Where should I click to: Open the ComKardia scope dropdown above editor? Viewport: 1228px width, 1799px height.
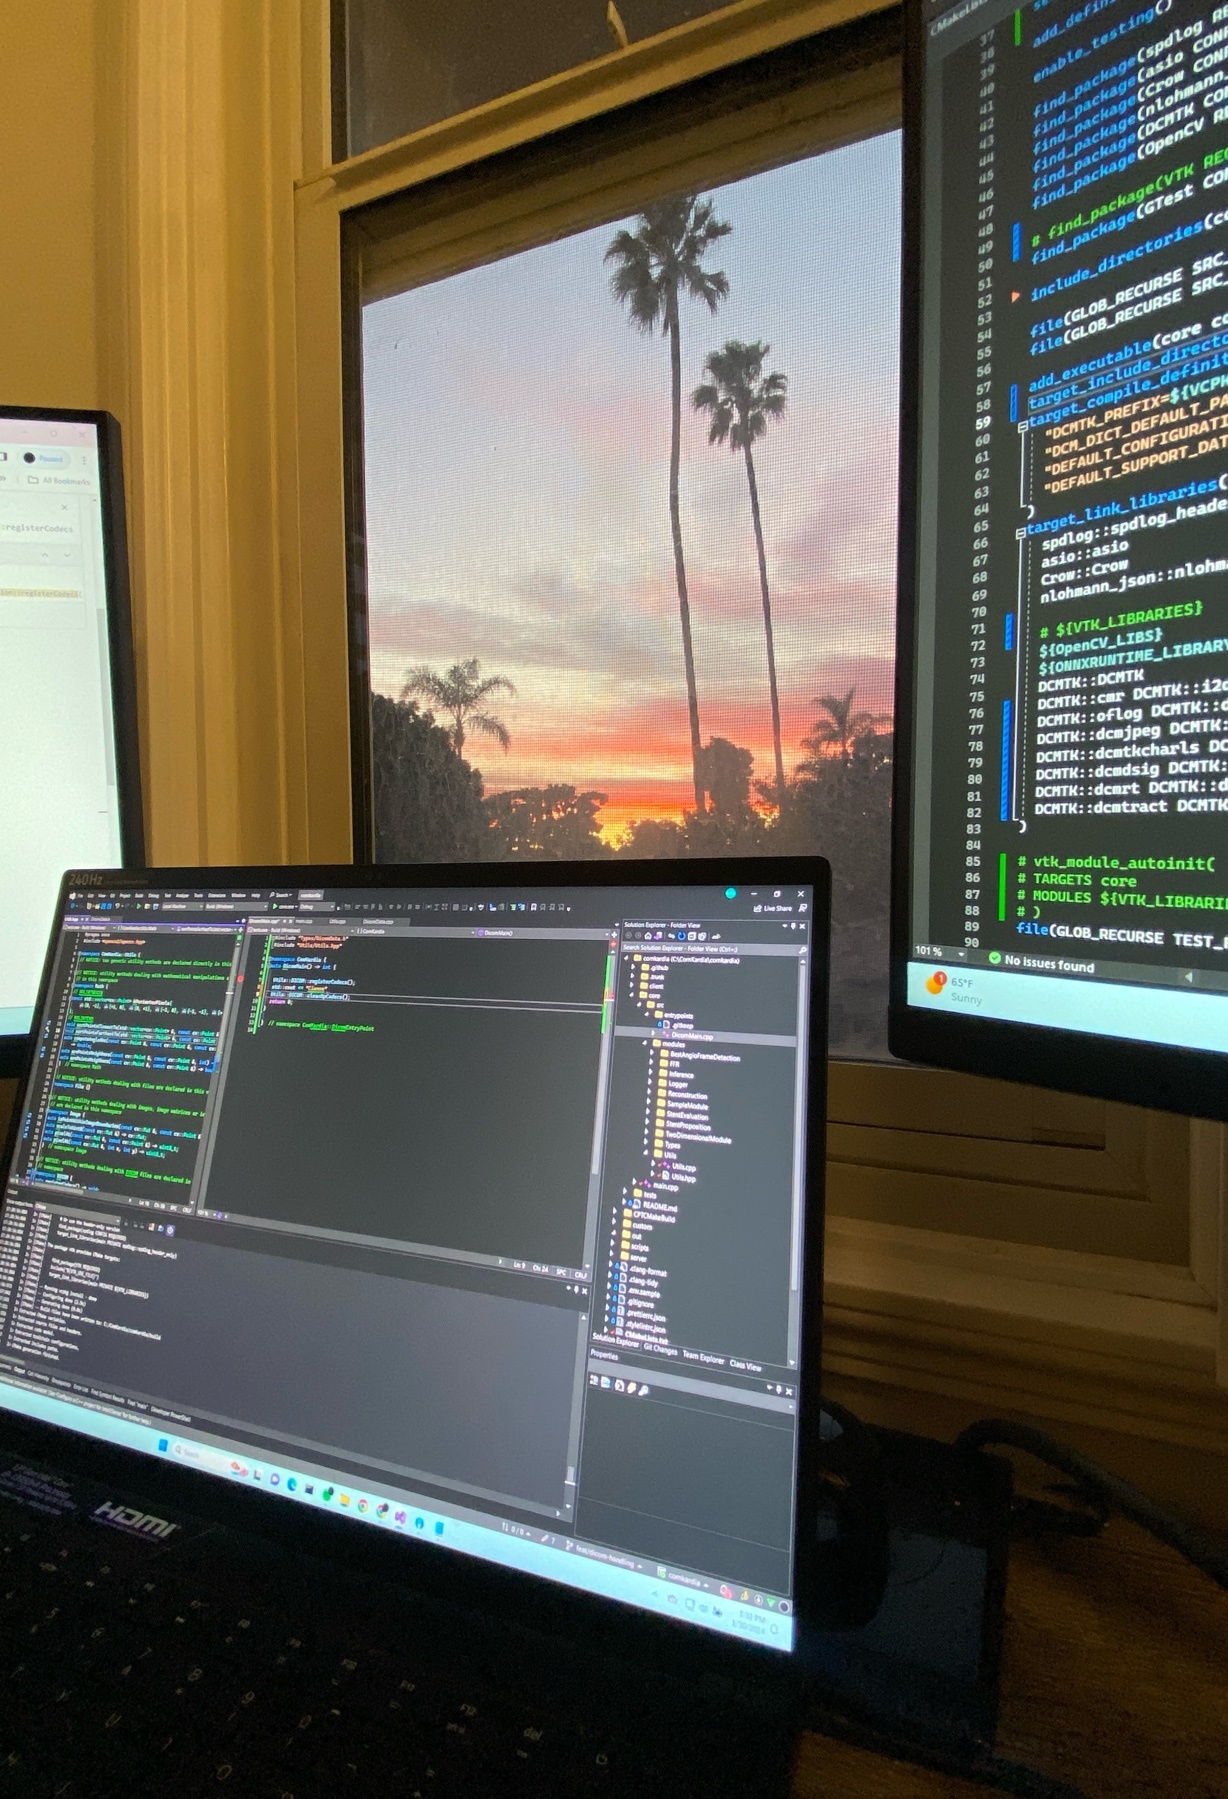click(x=415, y=931)
